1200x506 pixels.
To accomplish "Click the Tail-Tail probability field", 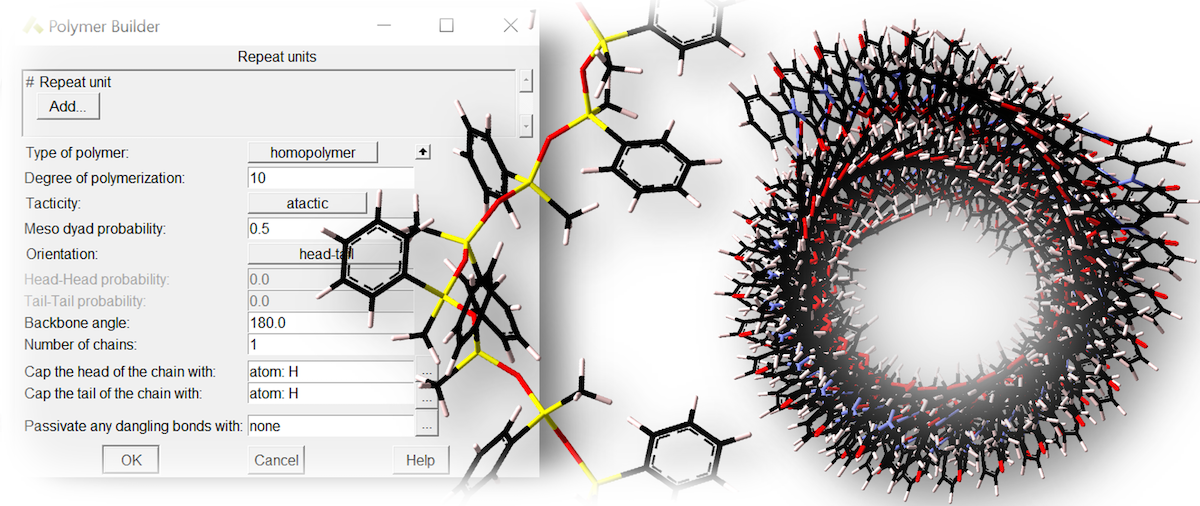I will 331,301.
